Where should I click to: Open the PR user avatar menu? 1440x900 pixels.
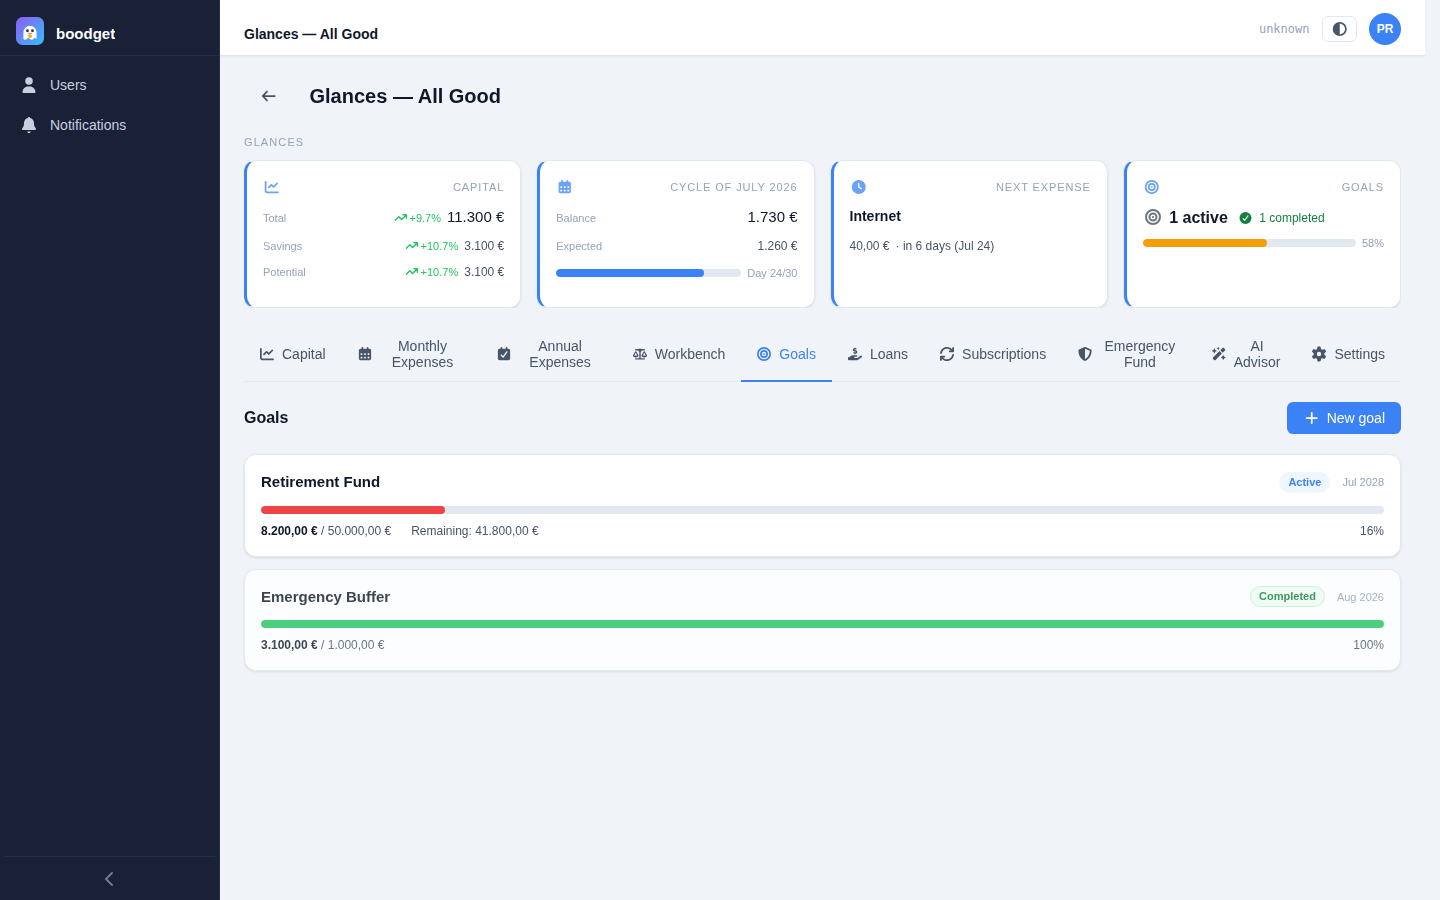point(1385,29)
